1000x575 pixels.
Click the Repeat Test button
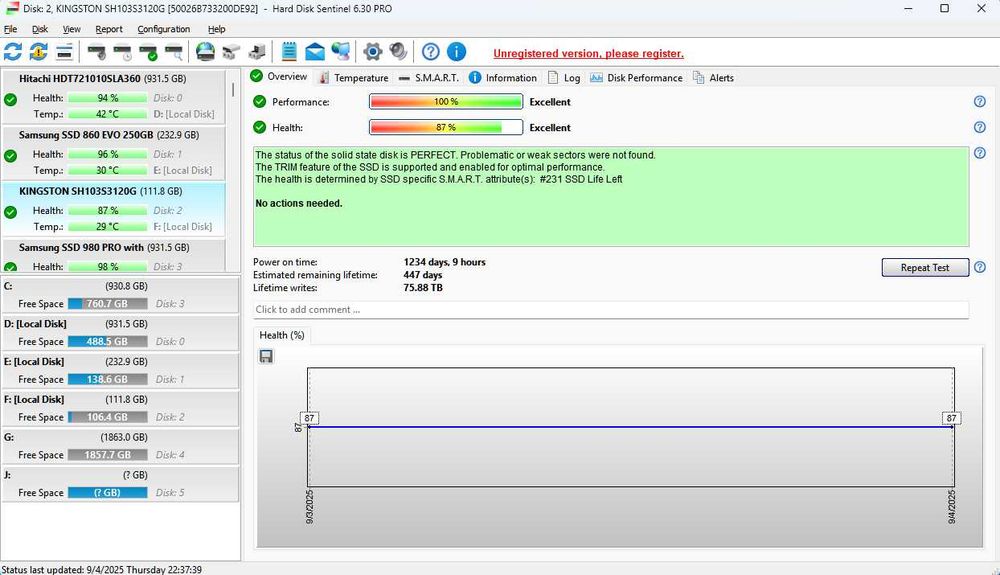[925, 267]
